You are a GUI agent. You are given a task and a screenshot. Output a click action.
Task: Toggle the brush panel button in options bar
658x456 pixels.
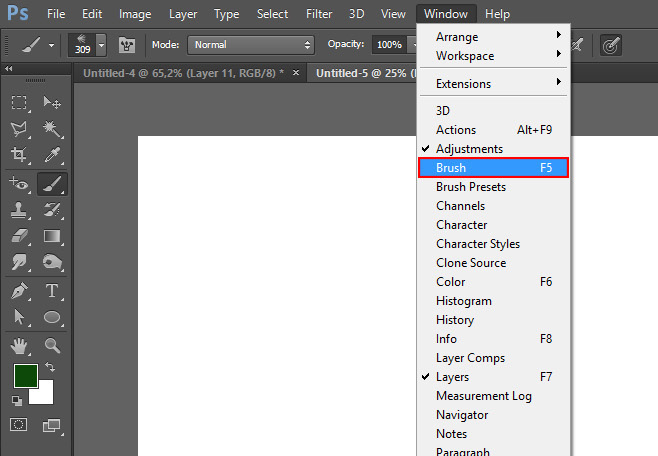[127, 45]
